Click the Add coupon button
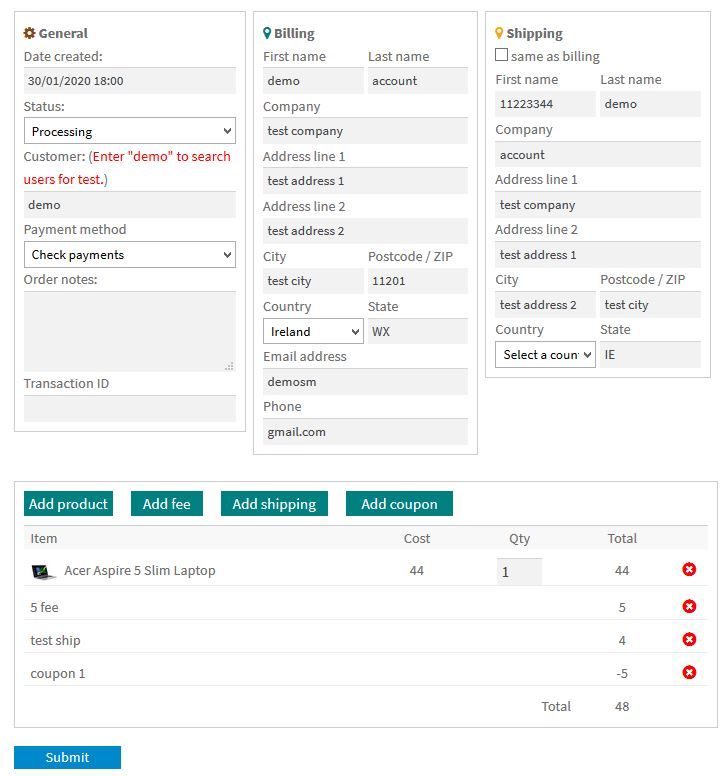The image size is (725, 776). [x=399, y=503]
